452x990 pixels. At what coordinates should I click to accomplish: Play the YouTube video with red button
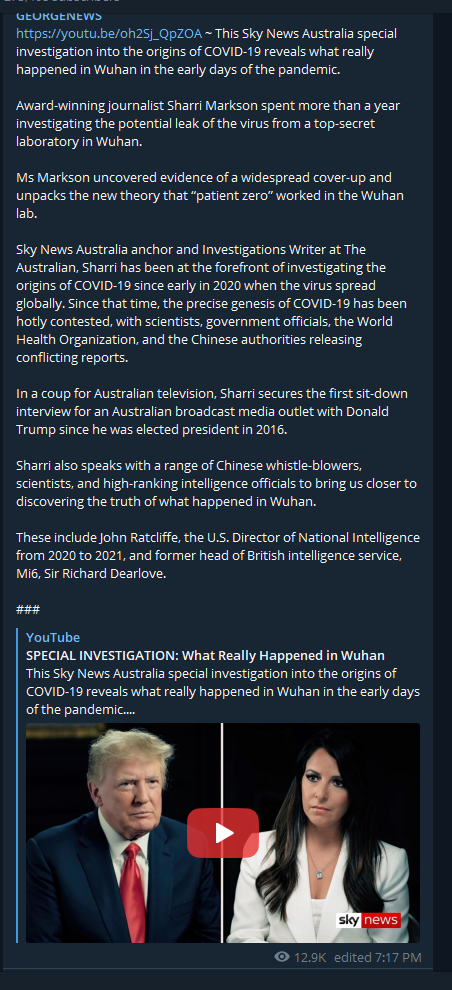click(x=223, y=833)
